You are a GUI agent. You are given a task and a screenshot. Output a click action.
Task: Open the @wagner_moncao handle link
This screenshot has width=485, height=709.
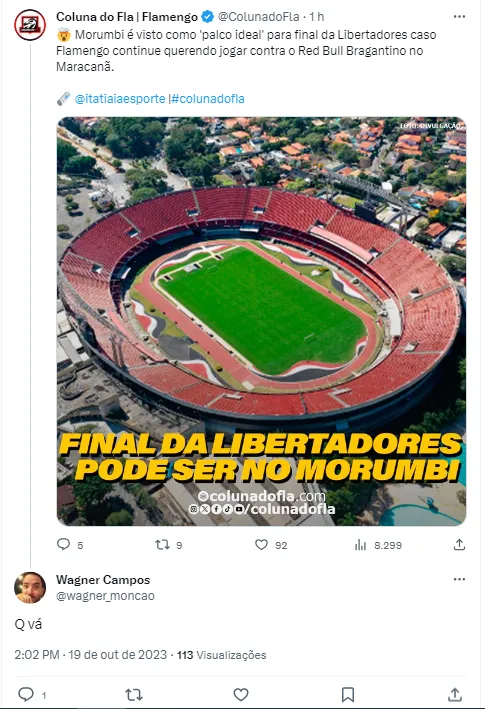click(x=105, y=596)
